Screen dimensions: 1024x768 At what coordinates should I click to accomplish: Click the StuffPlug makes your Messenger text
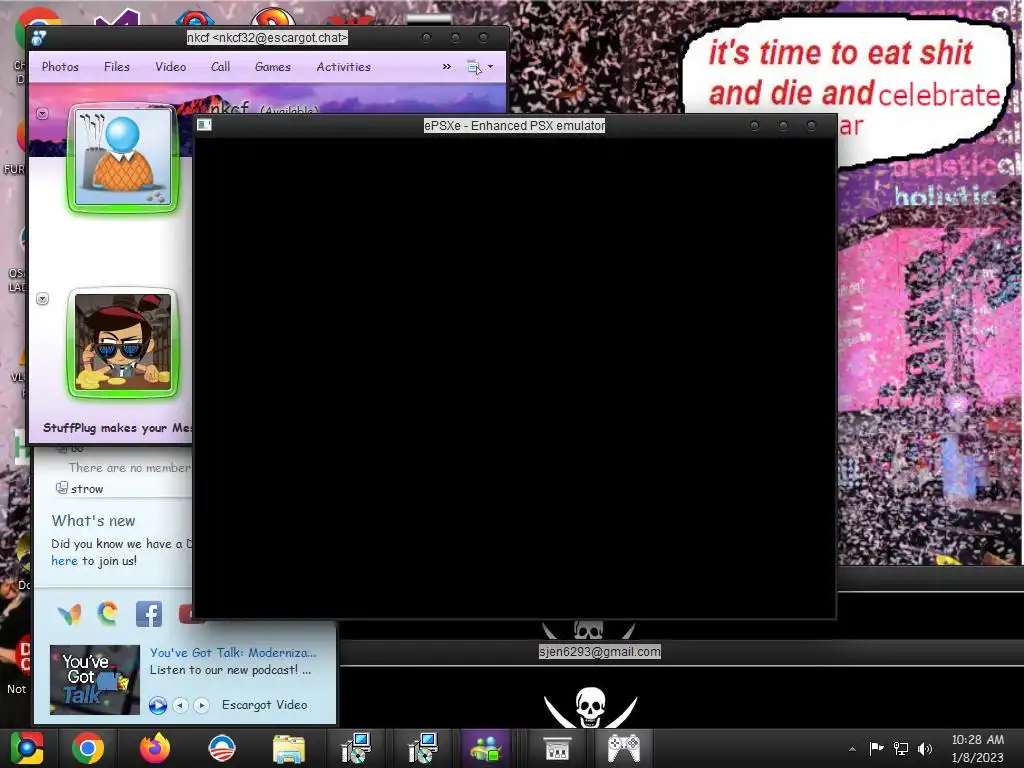(x=118, y=428)
